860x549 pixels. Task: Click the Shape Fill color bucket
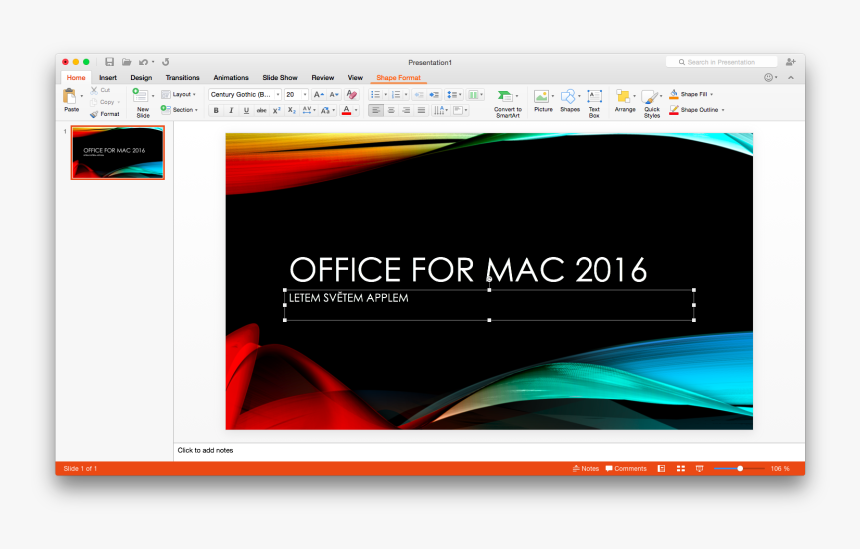(674, 94)
